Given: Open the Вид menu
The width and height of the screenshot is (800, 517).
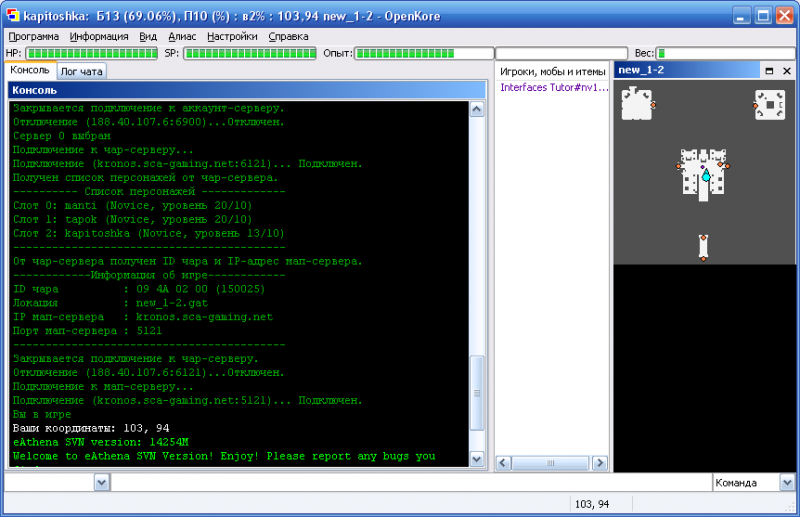Looking at the screenshot, I should point(148,37).
